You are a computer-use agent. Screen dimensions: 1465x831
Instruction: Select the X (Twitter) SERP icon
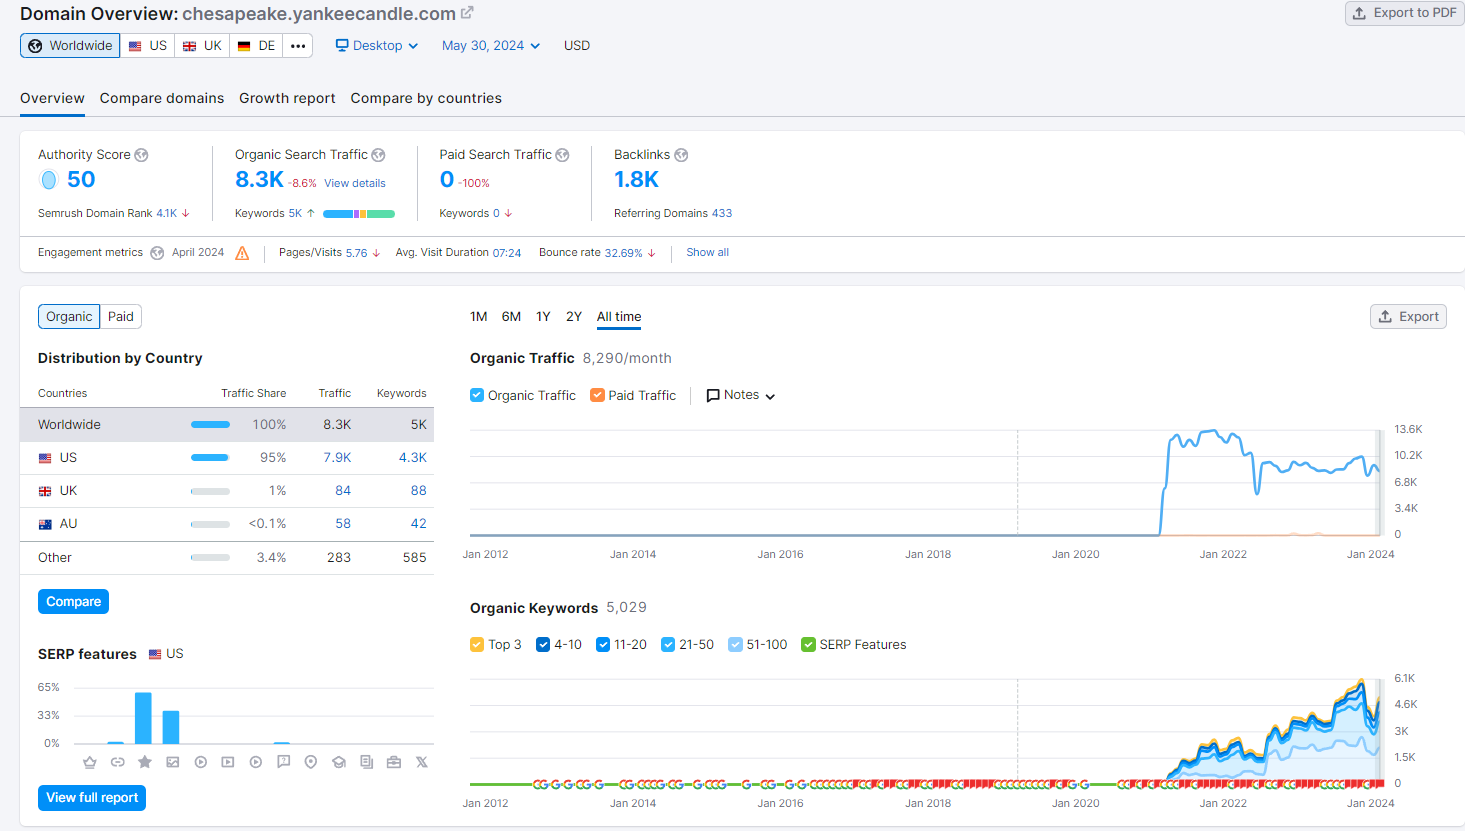[x=422, y=762]
